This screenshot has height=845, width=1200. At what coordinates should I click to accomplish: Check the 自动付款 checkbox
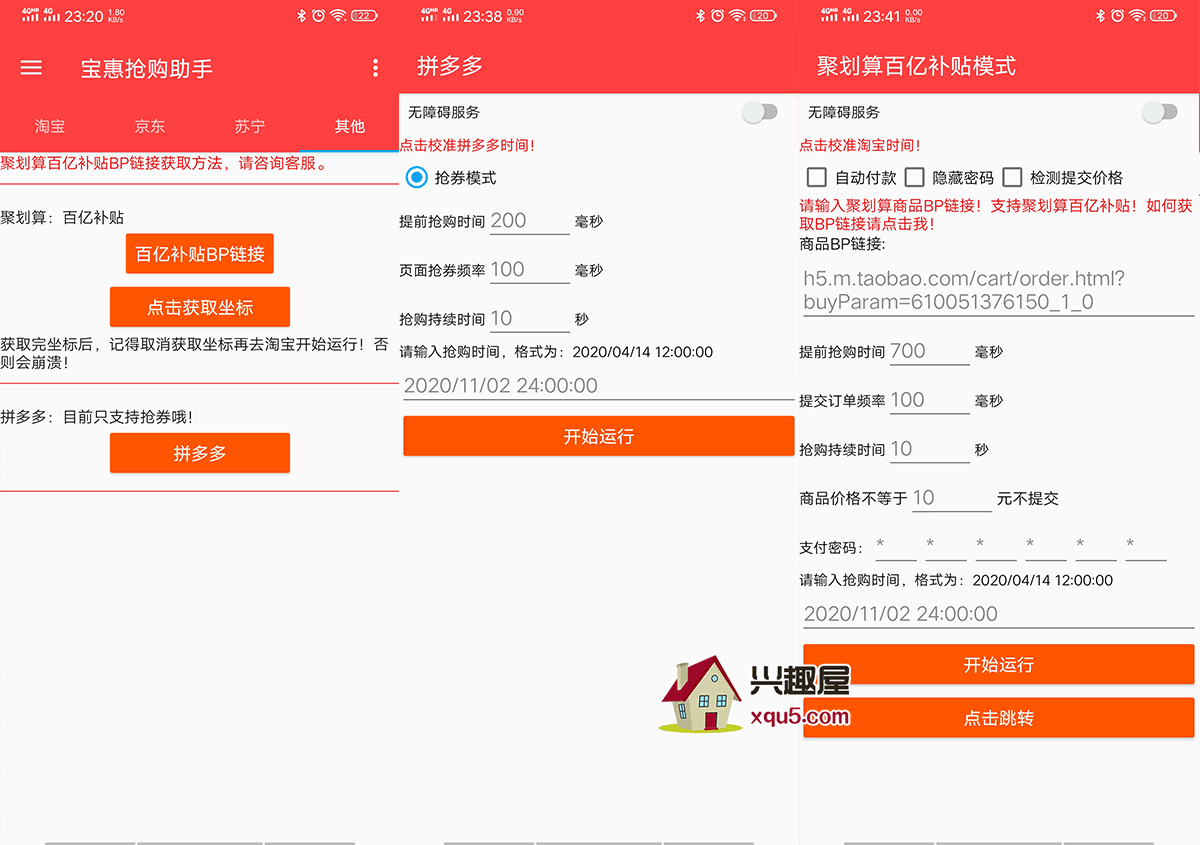point(816,177)
